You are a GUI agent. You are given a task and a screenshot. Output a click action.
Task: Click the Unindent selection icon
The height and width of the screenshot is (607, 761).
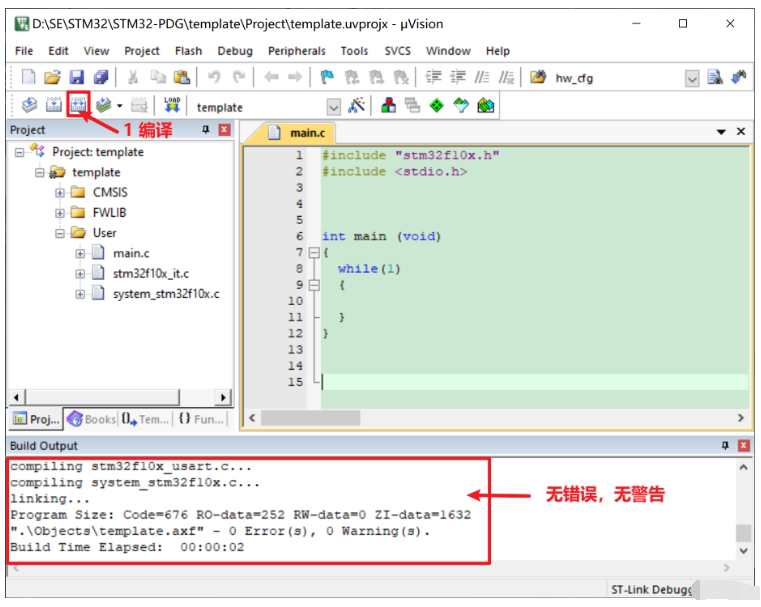[457, 77]
